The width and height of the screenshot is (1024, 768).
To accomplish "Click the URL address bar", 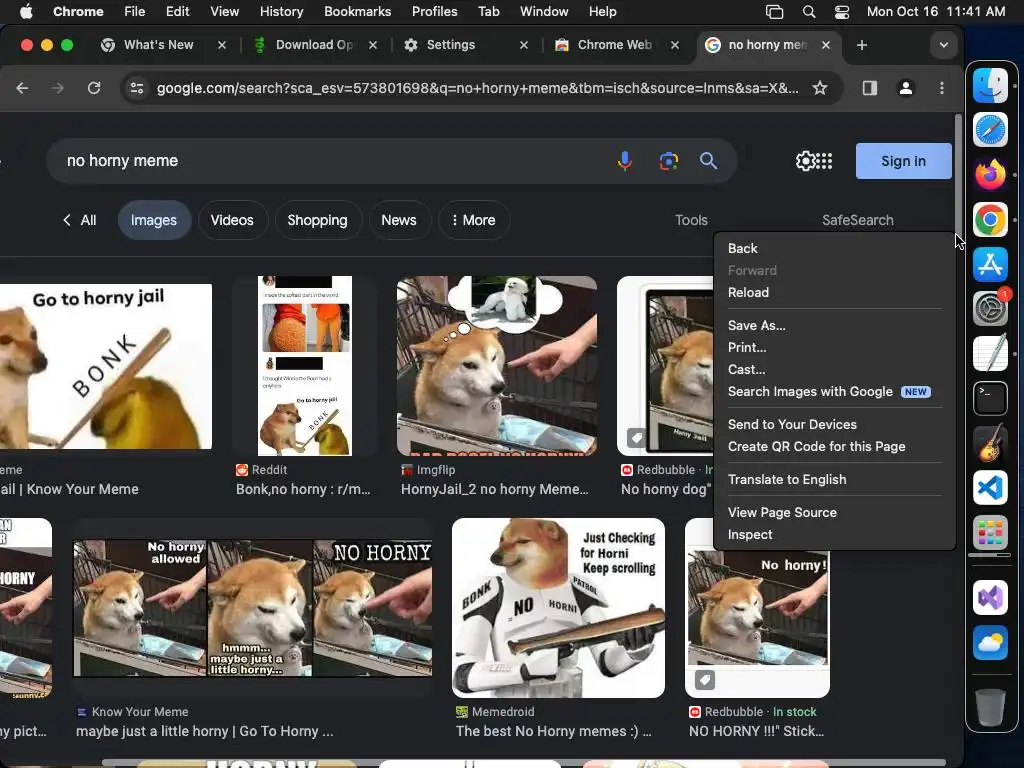I will tap(477, 88).
